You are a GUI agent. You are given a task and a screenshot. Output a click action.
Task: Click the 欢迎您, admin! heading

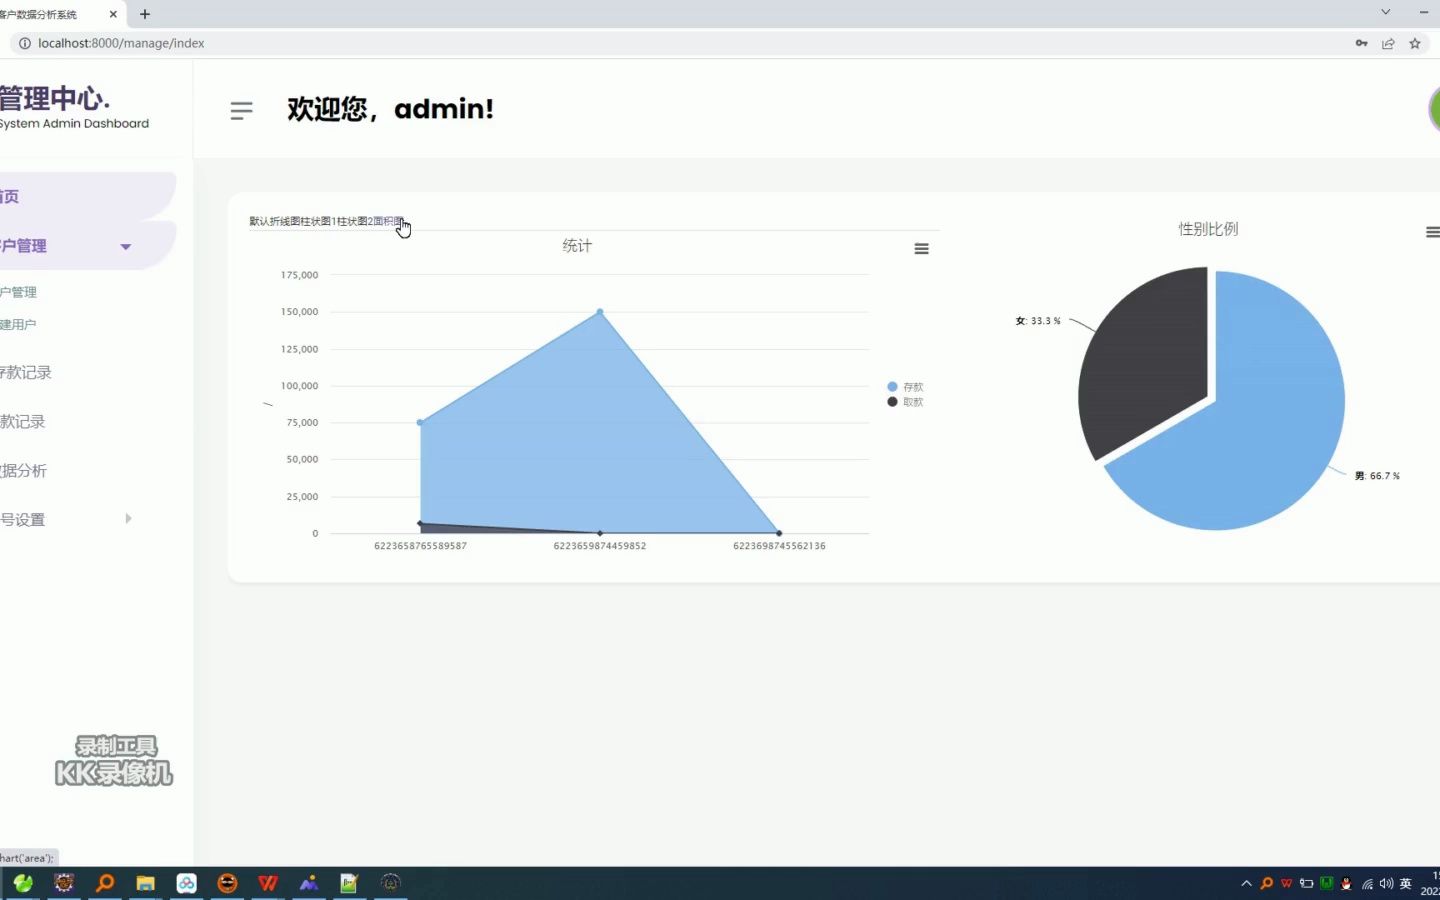tap(391, 109)
